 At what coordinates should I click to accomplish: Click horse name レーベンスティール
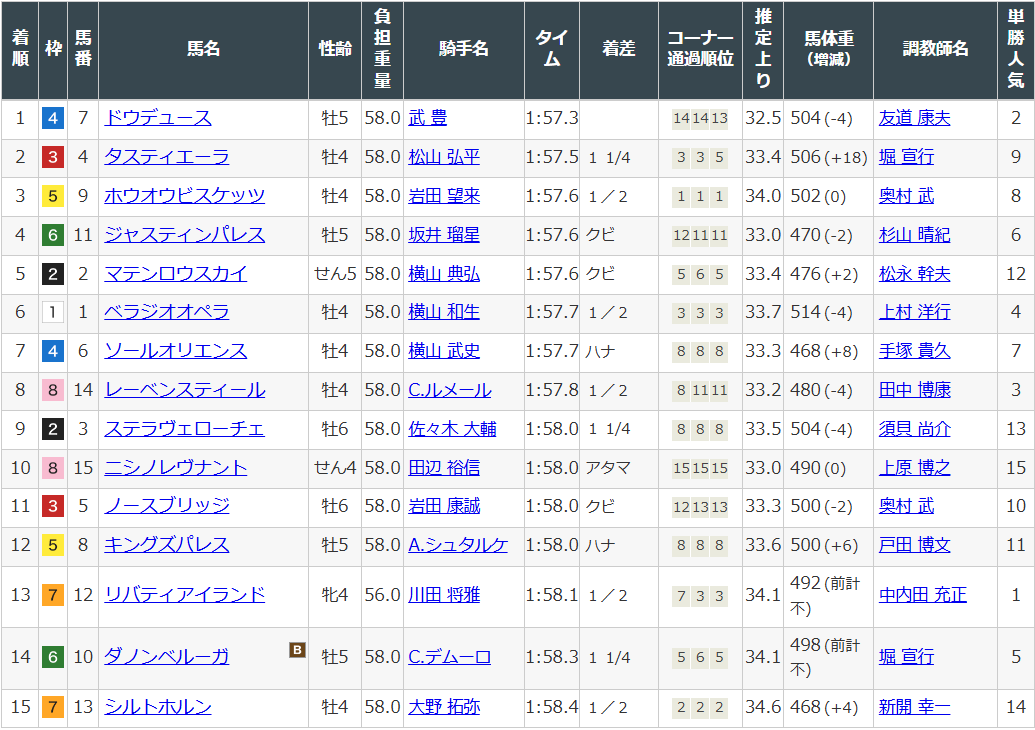pyautogui.click(x=185, y=390)
